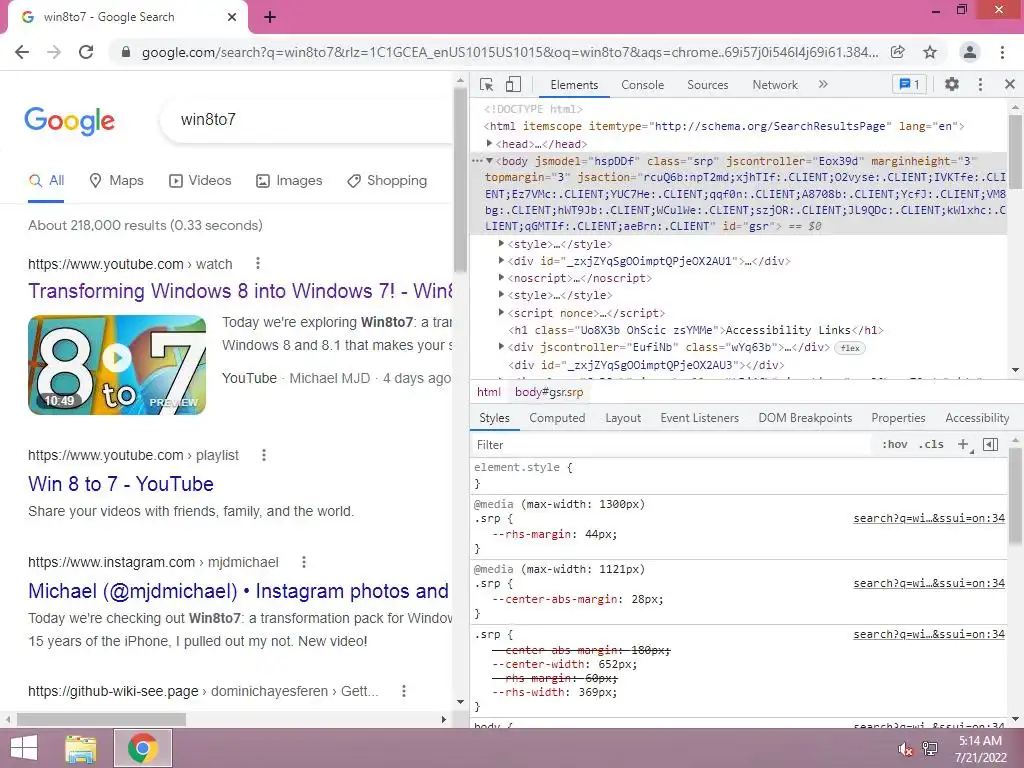This screenshot has width=1024, height=768.
Task: Open the Chrome three-dot menu
Action: click(x=1002, y=52)
